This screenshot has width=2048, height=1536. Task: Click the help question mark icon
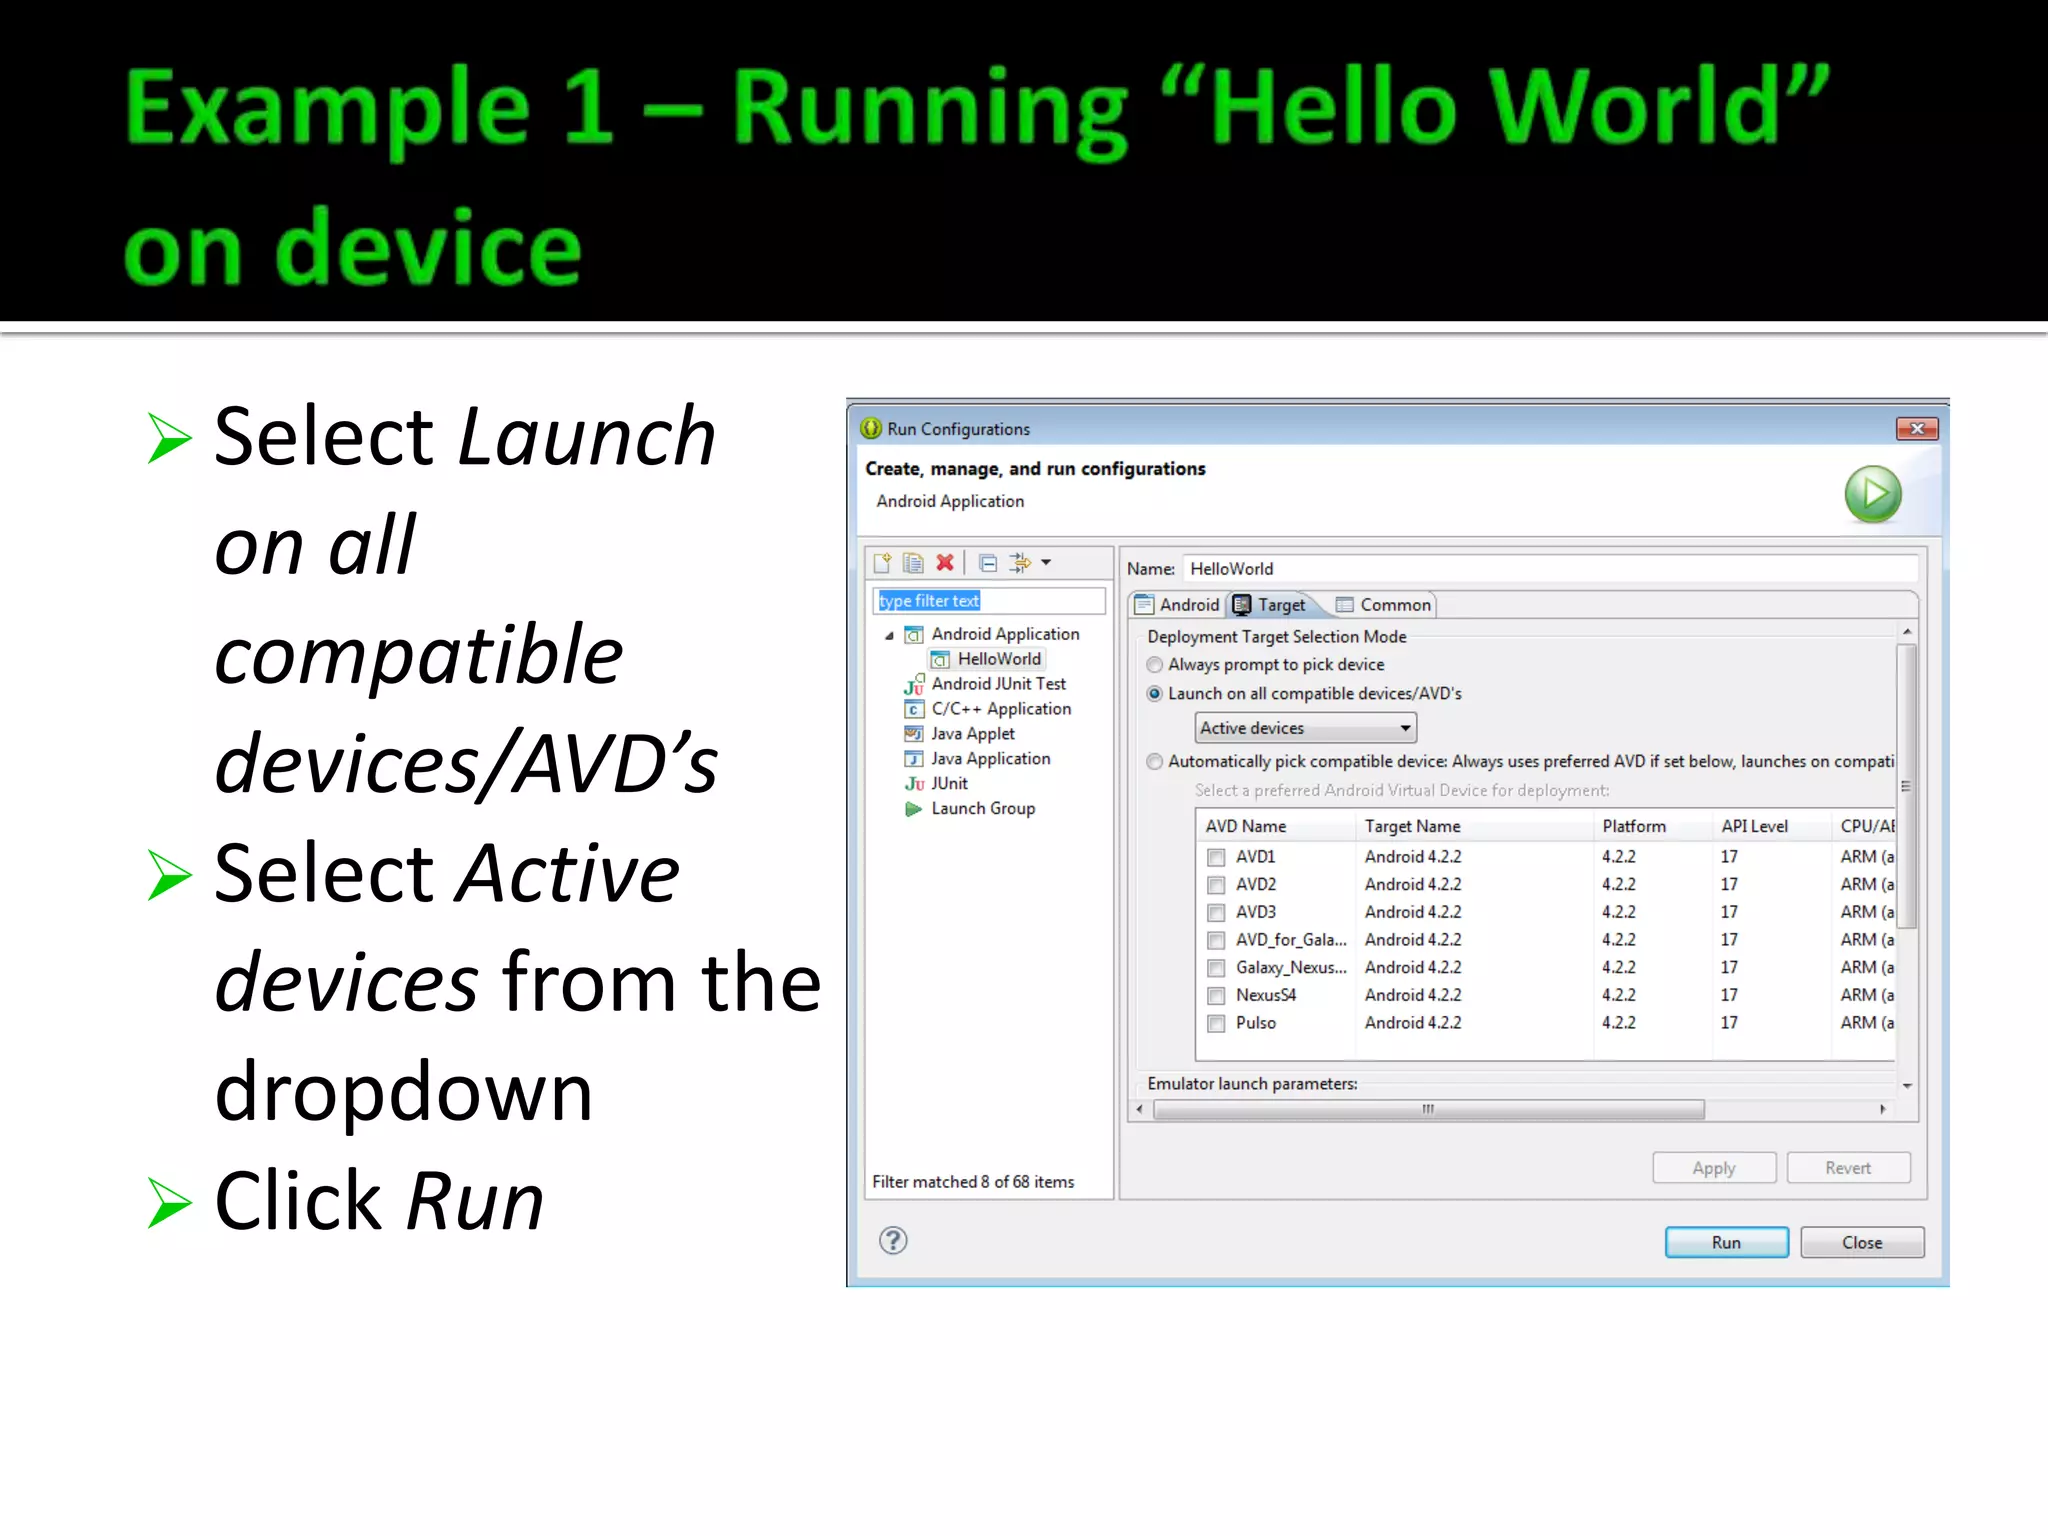pos(893,1241)
